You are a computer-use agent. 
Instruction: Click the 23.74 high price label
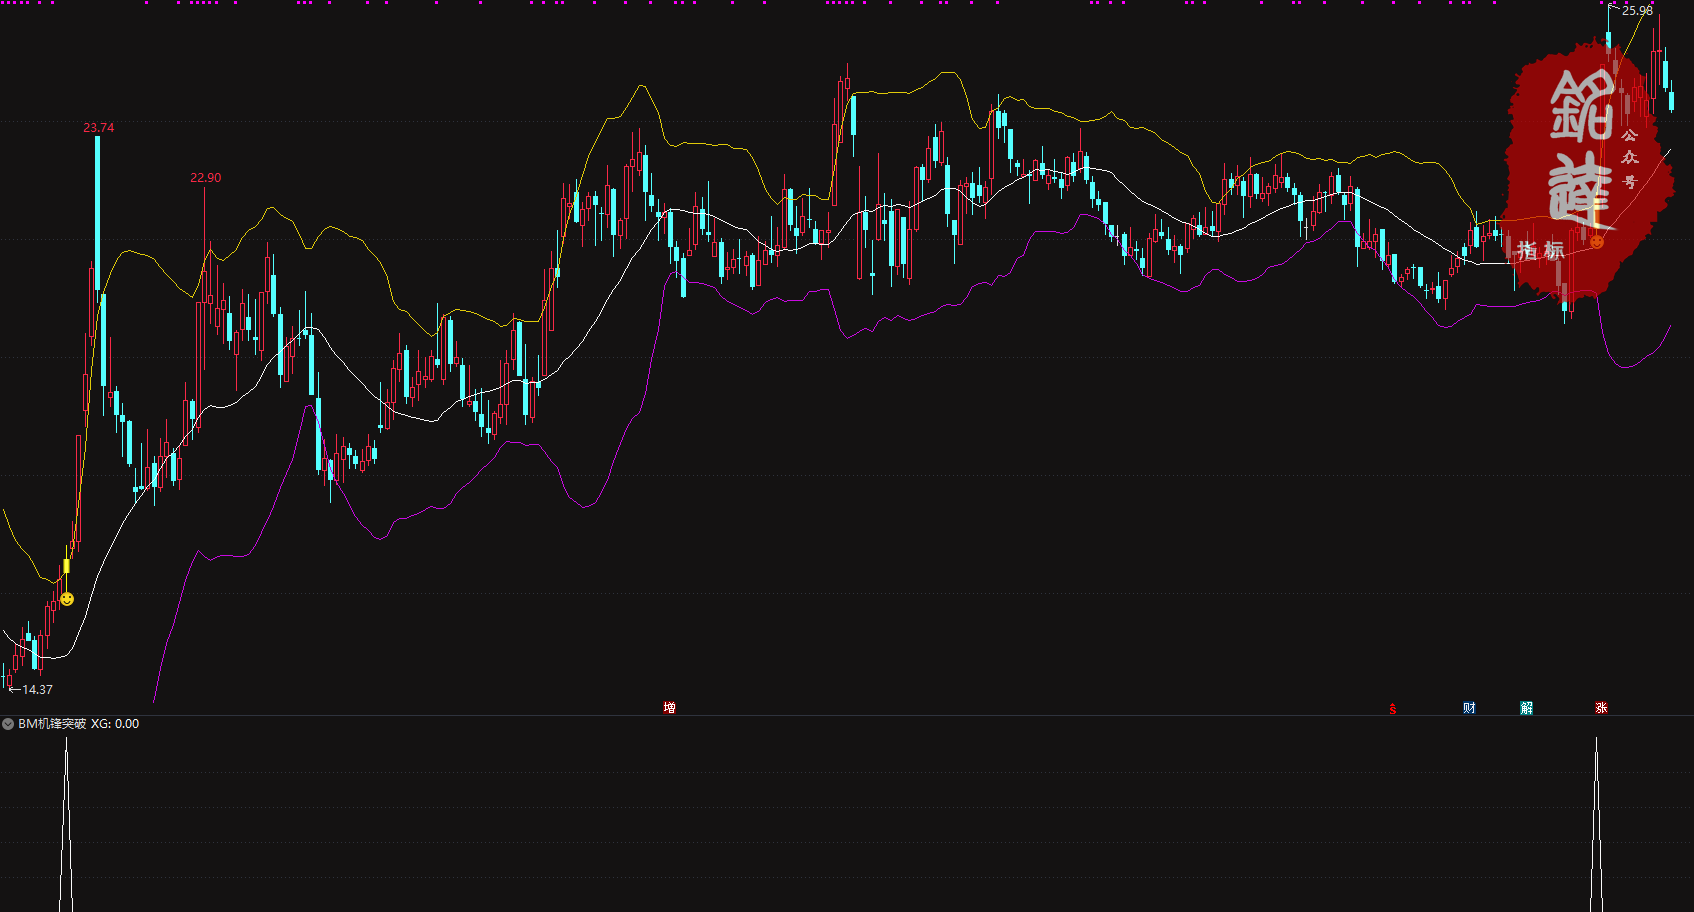pyautogui.click(x=98, y=128)
